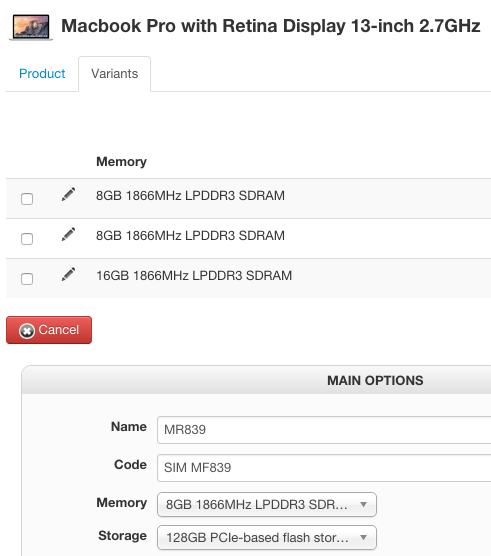The image size is (491, 556).
Task: Click the Code field with SIM MF839
Action: pyautogui.click(x=324, y=467)
